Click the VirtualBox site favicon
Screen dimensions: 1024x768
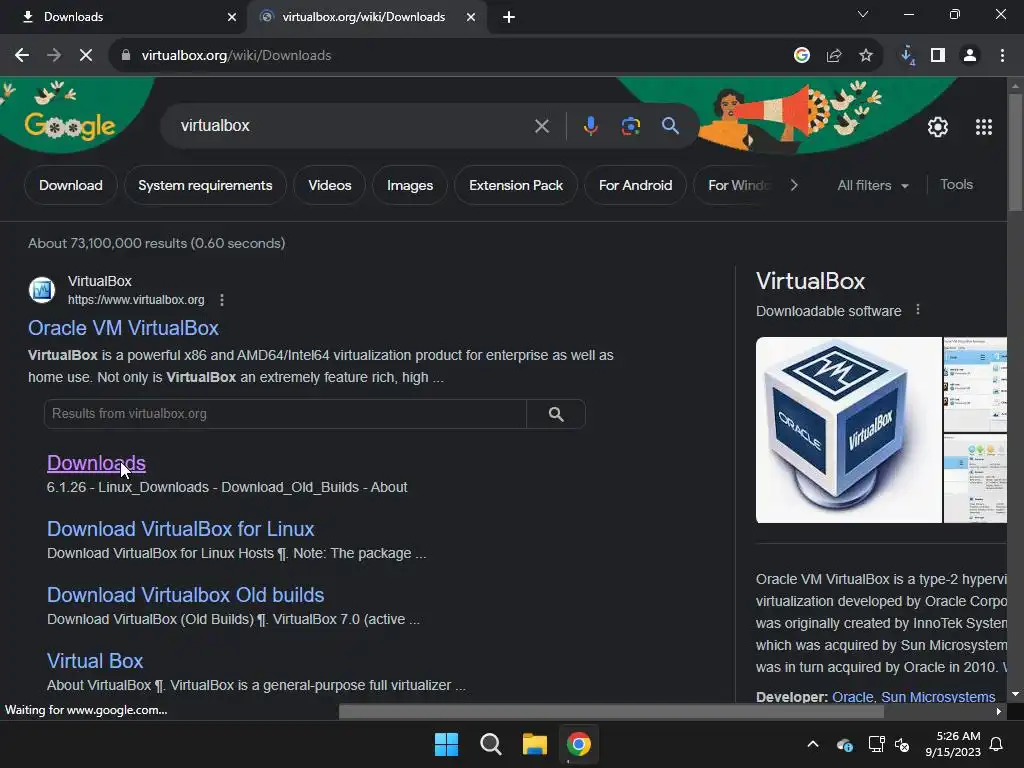[42, 290]
